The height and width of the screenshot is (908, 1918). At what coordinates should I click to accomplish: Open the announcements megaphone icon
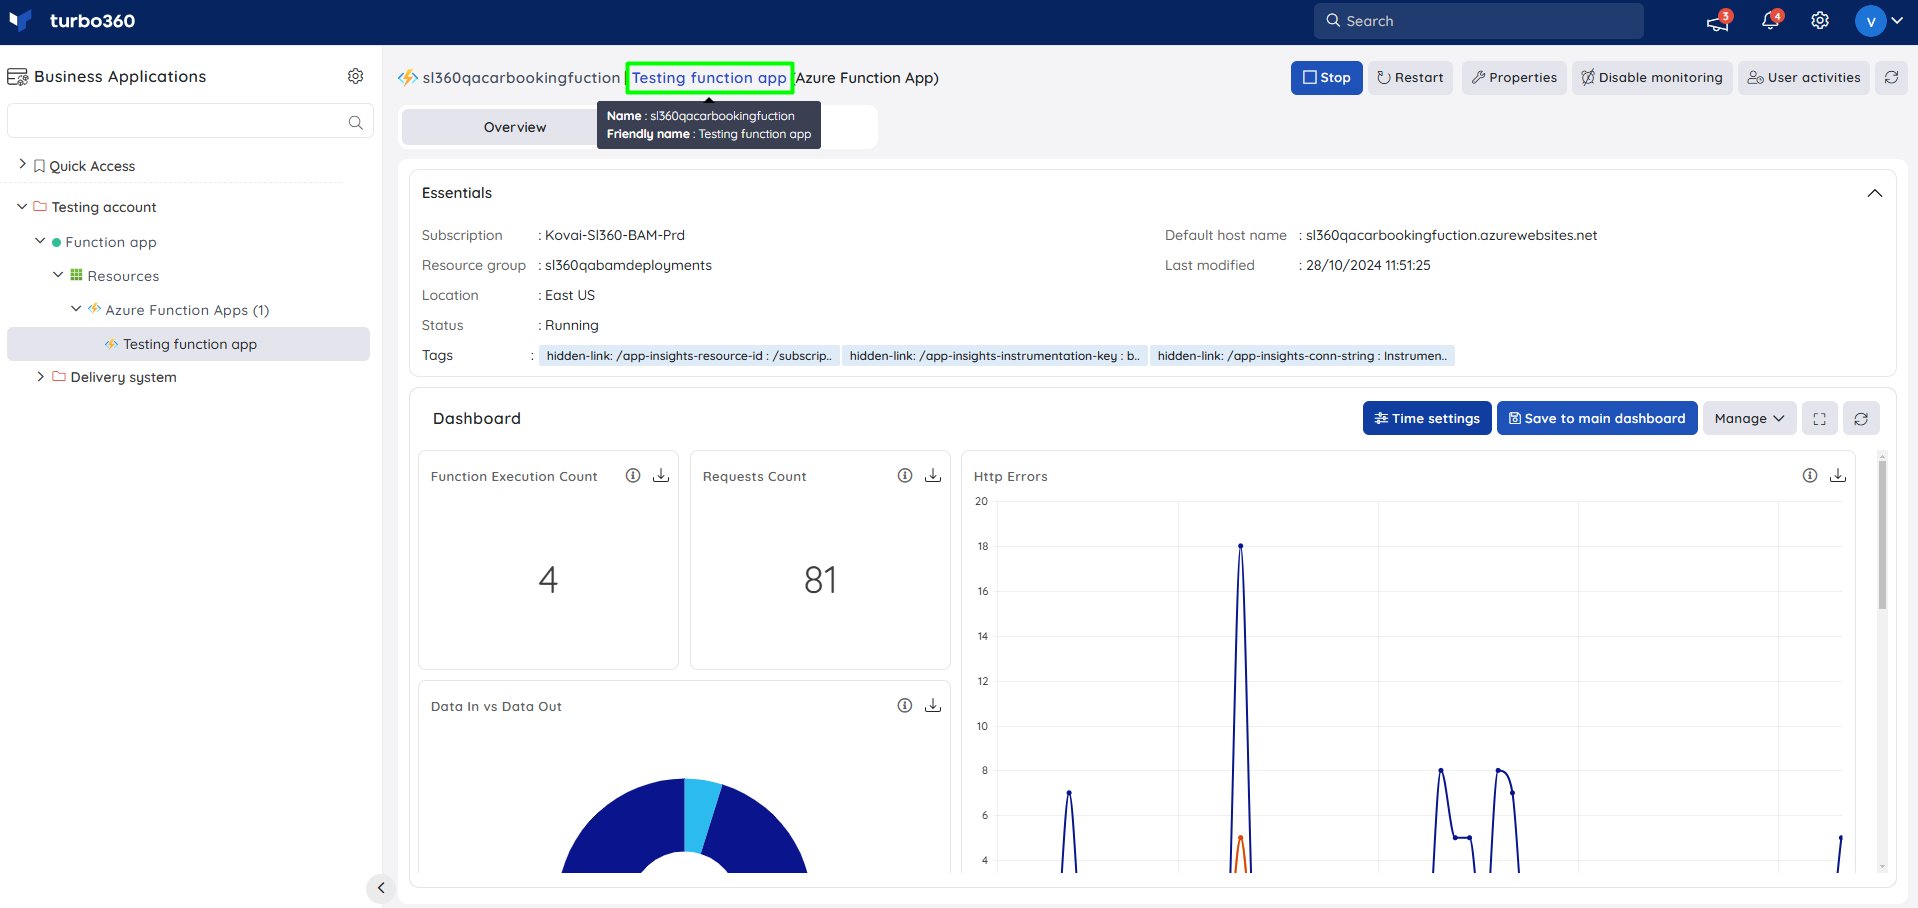pyautogui.click(x=1718, y=21)
